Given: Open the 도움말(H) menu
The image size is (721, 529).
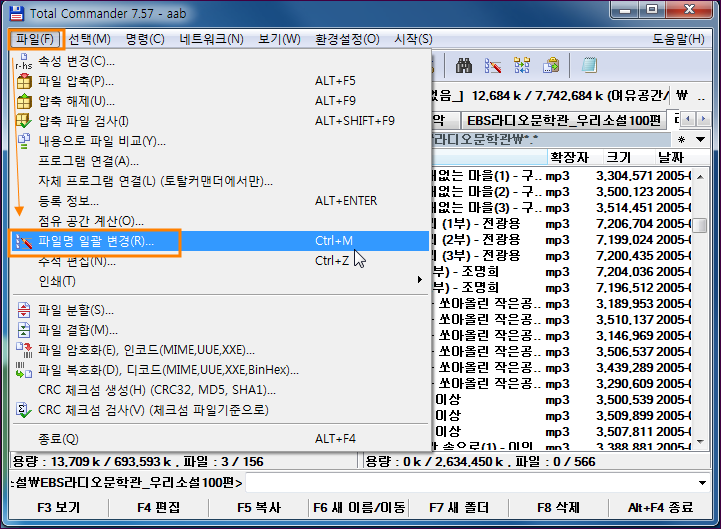Looking at the screenshot, I should click(678, 39).
